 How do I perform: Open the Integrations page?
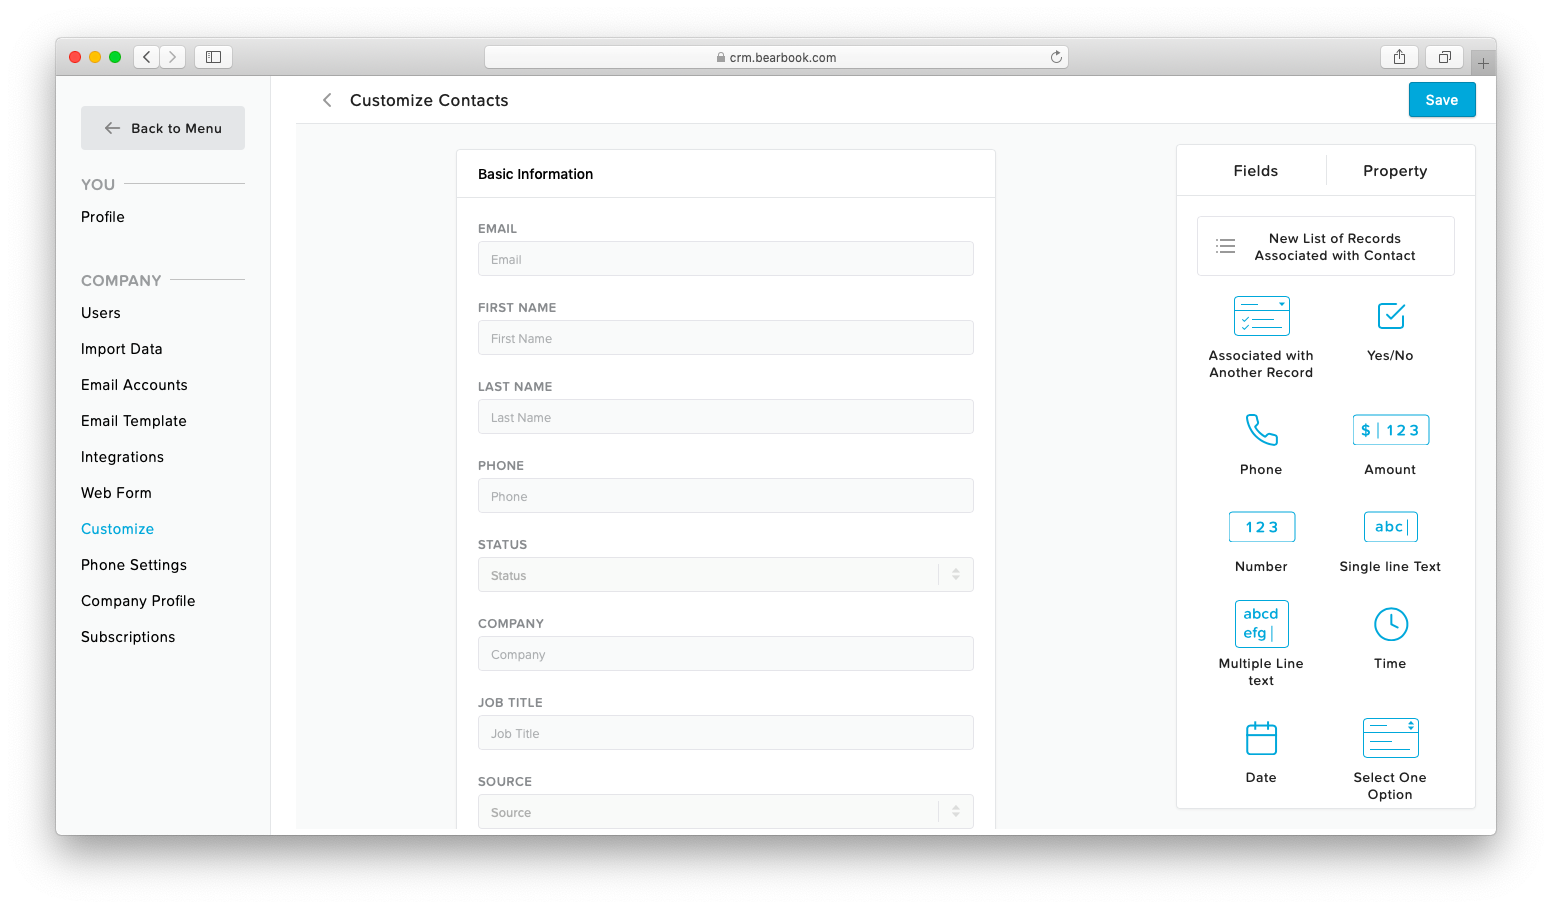(122, 457)
